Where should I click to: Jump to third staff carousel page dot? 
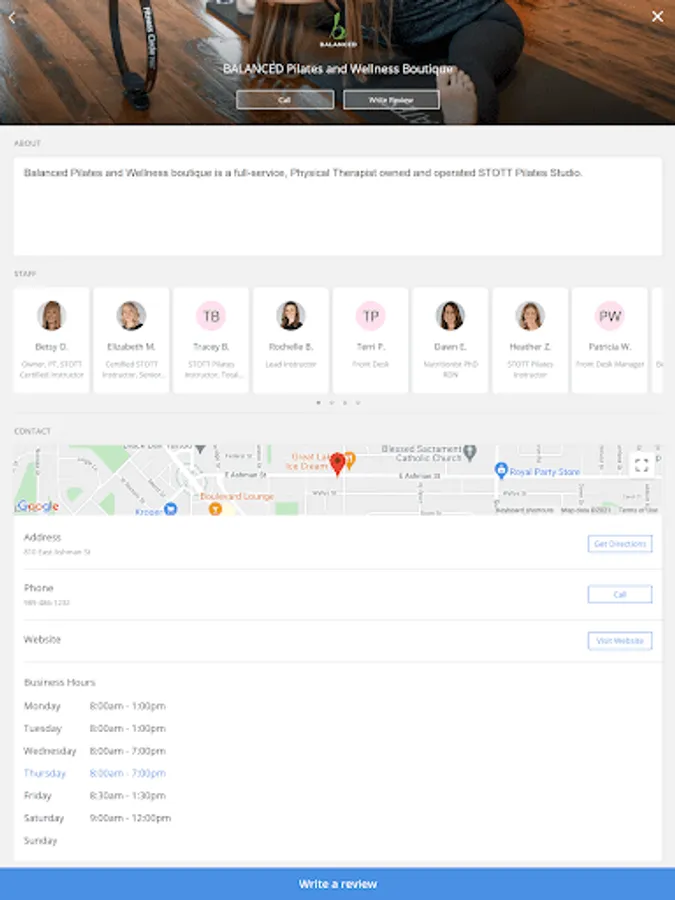(x=345, y=403)
